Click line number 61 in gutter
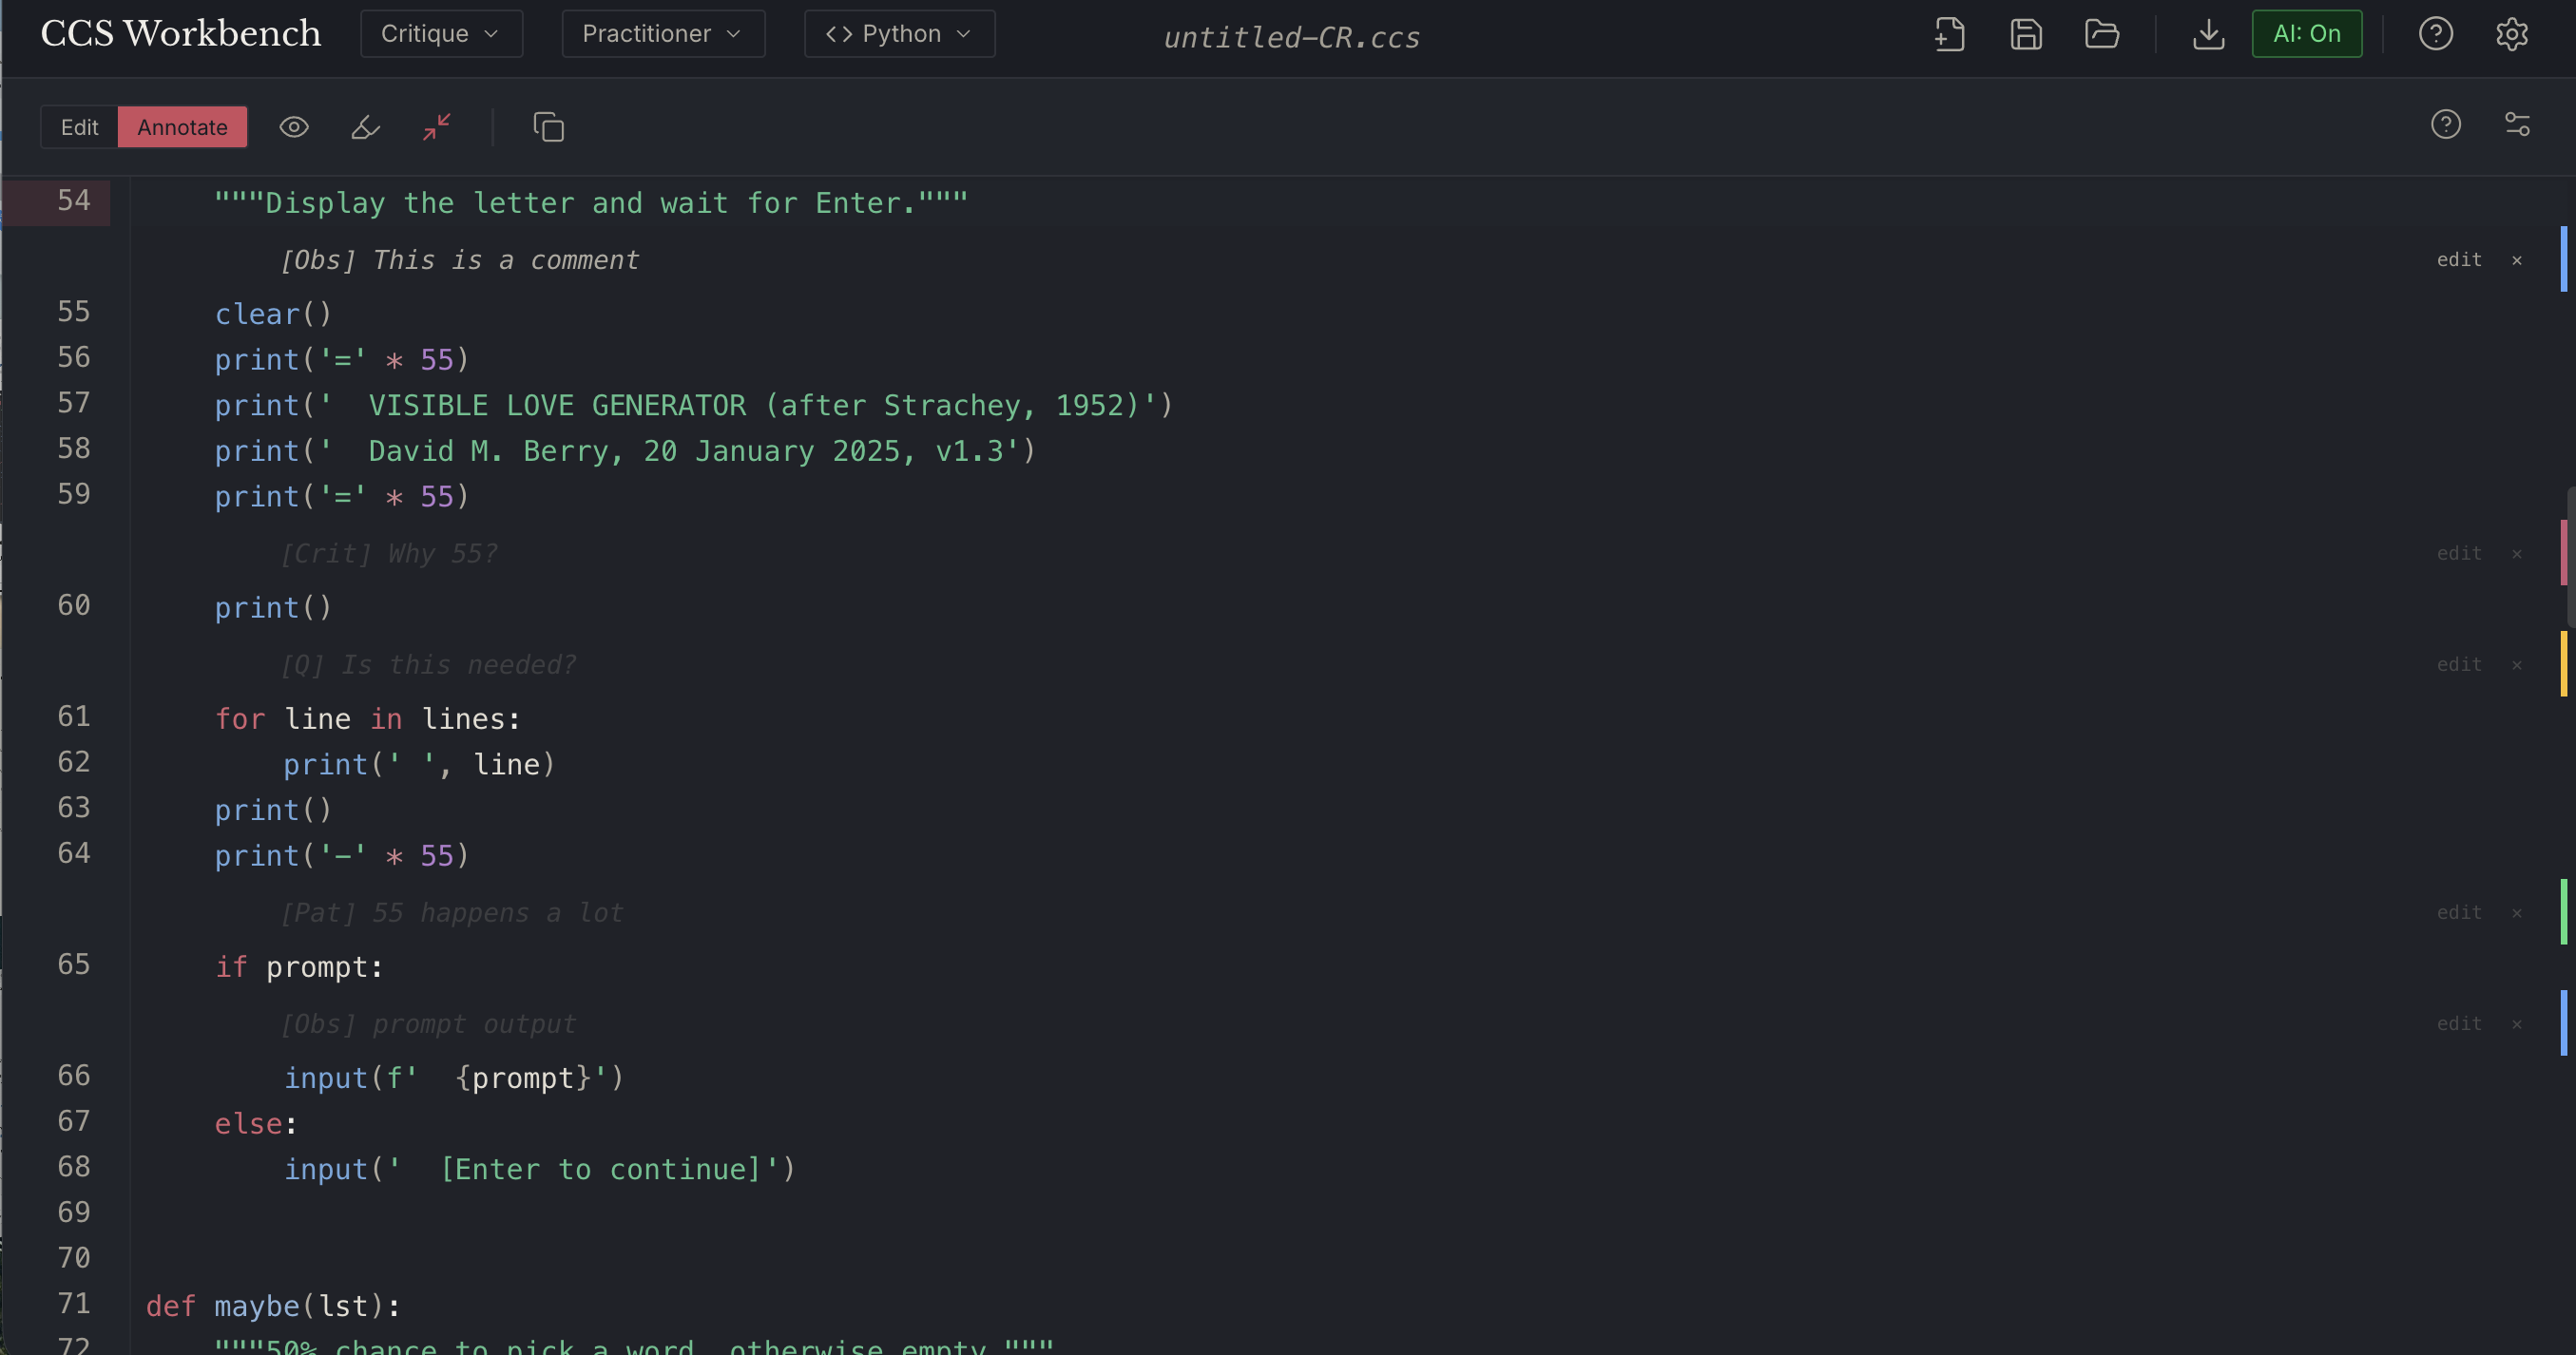 73,716
